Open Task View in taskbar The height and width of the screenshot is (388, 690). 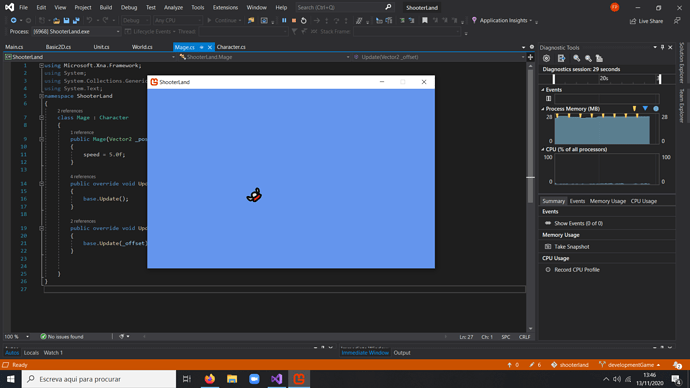[x=187, y=379]
